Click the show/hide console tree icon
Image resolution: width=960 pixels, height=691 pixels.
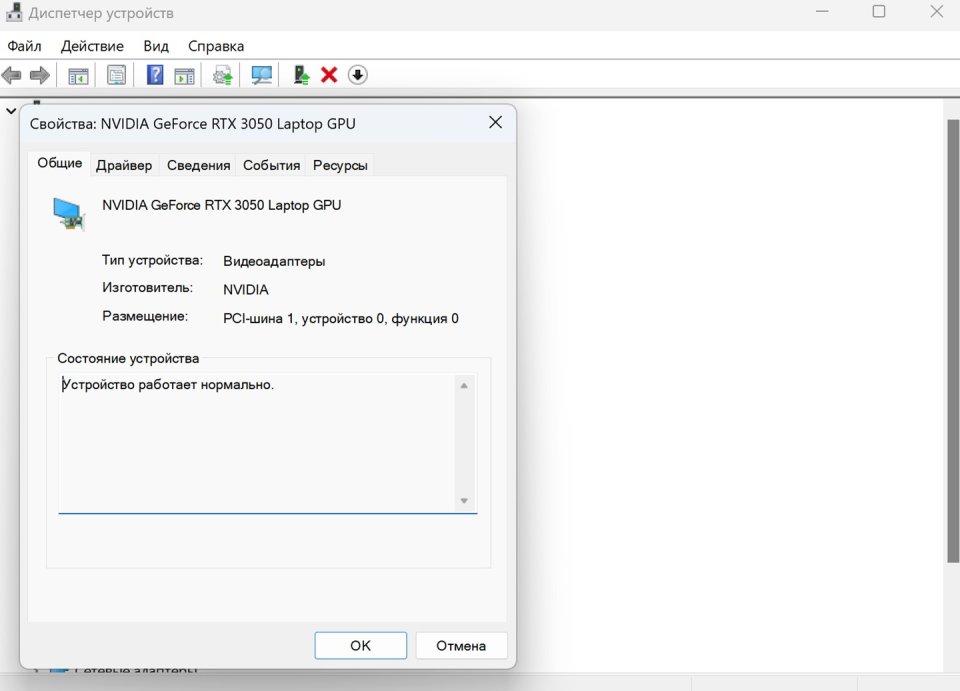coord(78,75)
